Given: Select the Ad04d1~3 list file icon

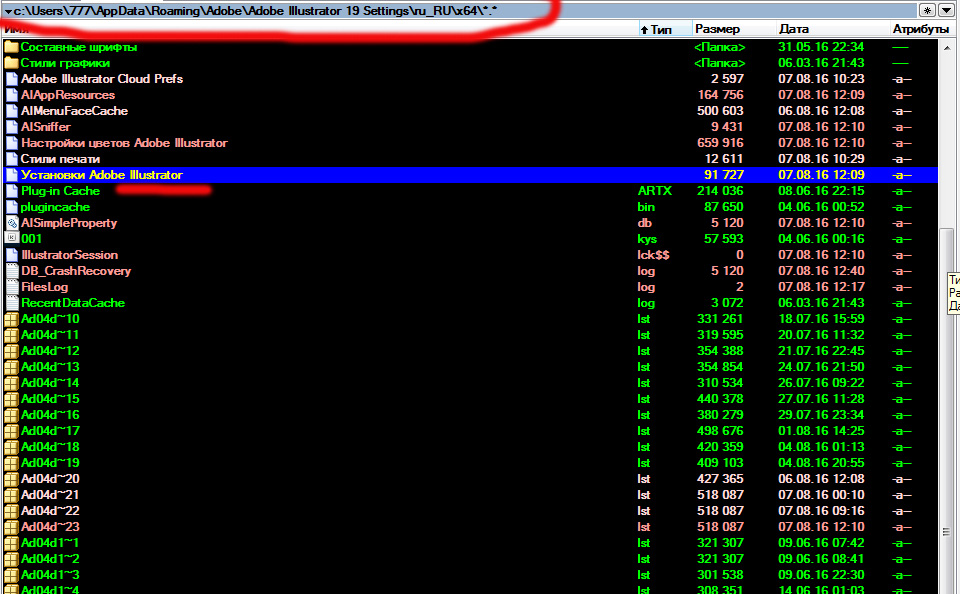Looking at the screenshot, I should tap(11, 574).
